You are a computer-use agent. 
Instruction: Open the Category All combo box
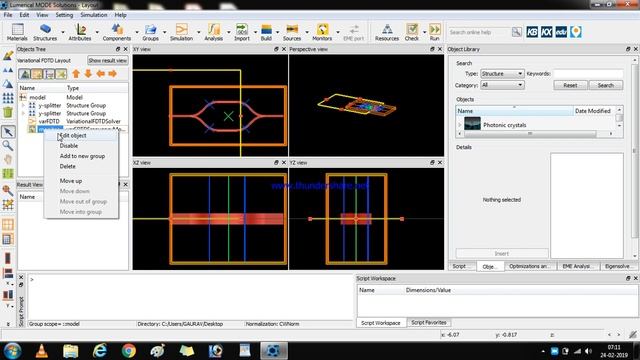[502, 85]
